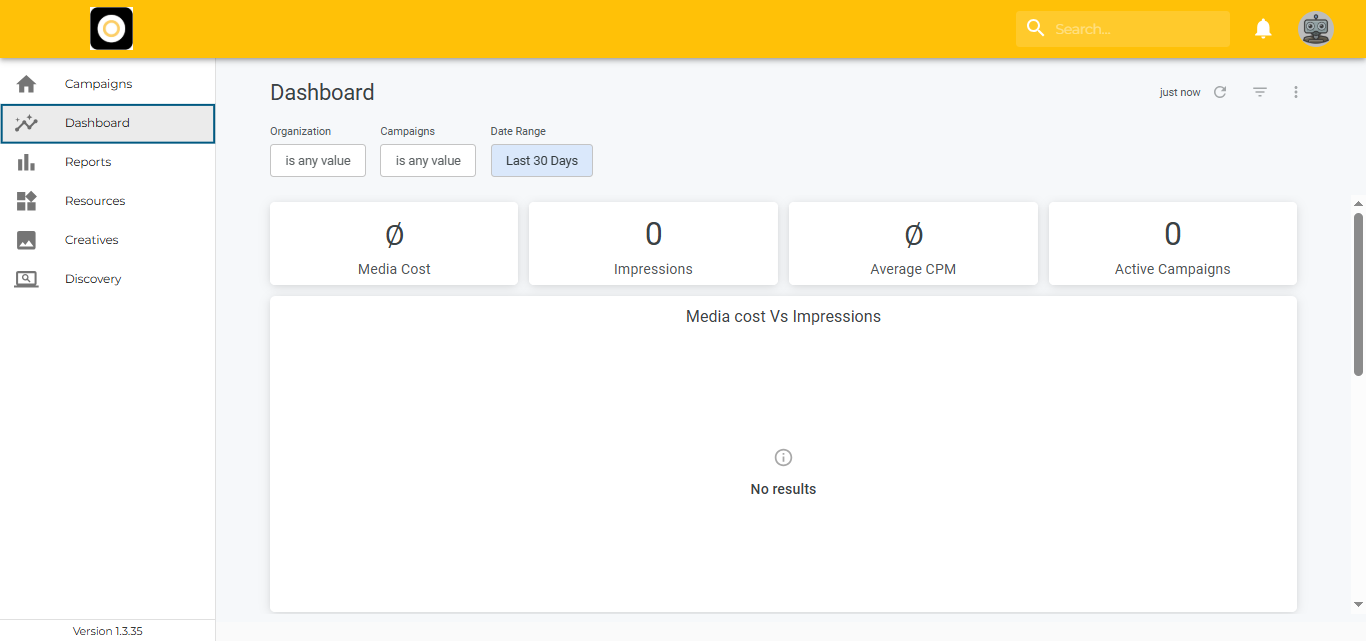Click the Resources widgets icon
Viewport: 1366px width, 641px height.
(x=26, y=201)
